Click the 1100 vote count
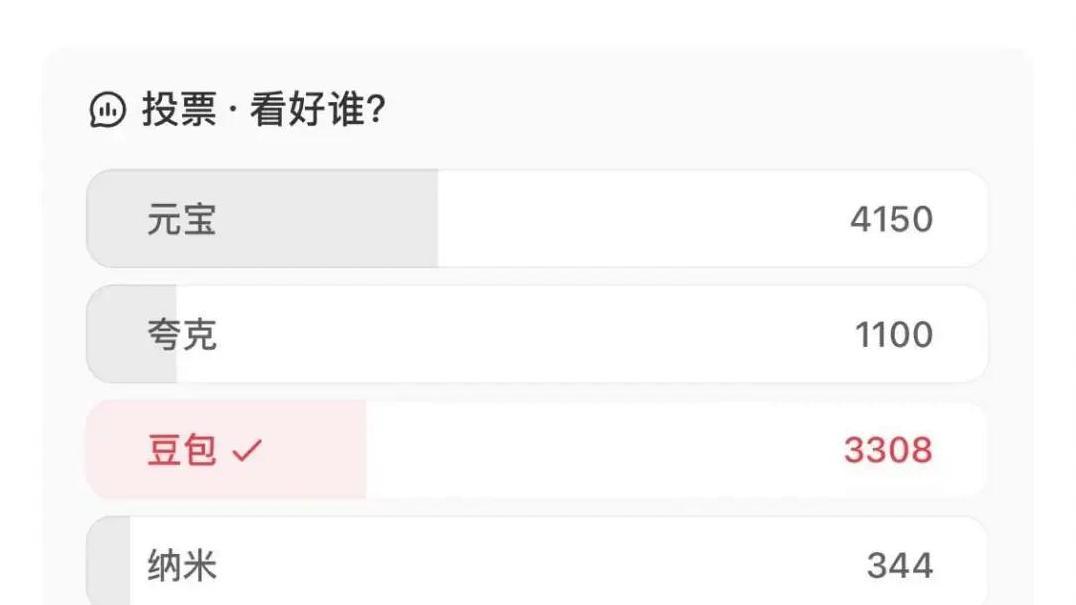Screen dimensions: 1076x605 pos(893,335)
